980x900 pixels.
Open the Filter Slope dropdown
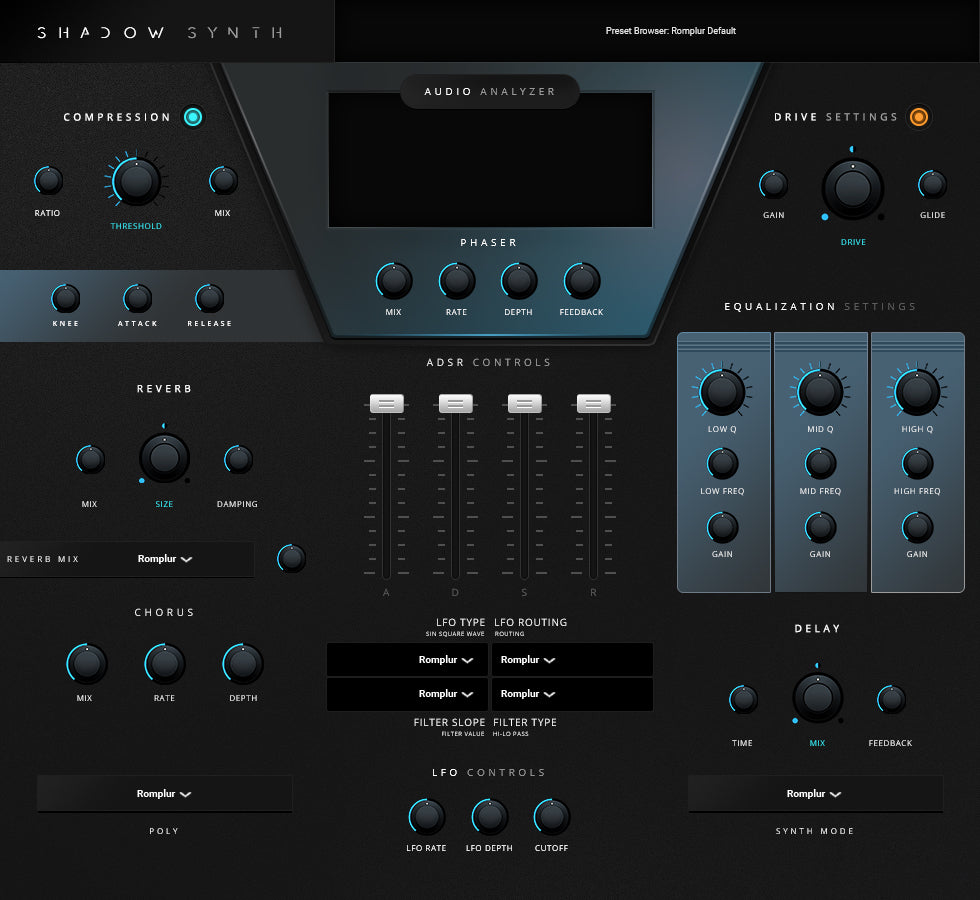pos(408,694)
